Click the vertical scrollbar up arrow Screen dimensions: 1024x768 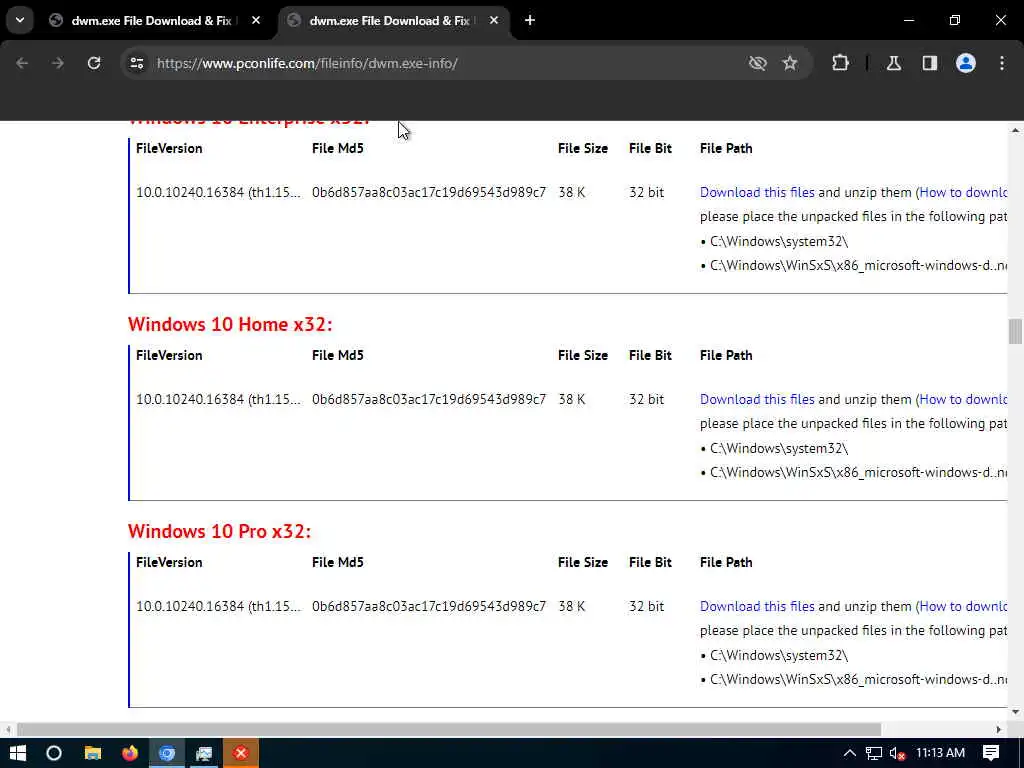pyautogui.click(x=1015, y=131)
